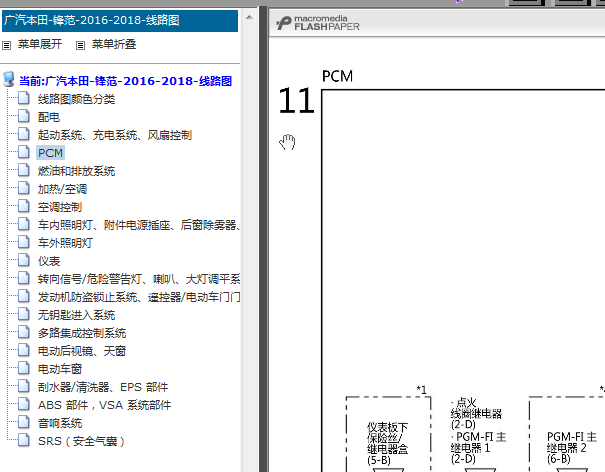Click the 菜单展开 expand menu button
Viewport: 605px width, 472px height.
pos(40,44)
